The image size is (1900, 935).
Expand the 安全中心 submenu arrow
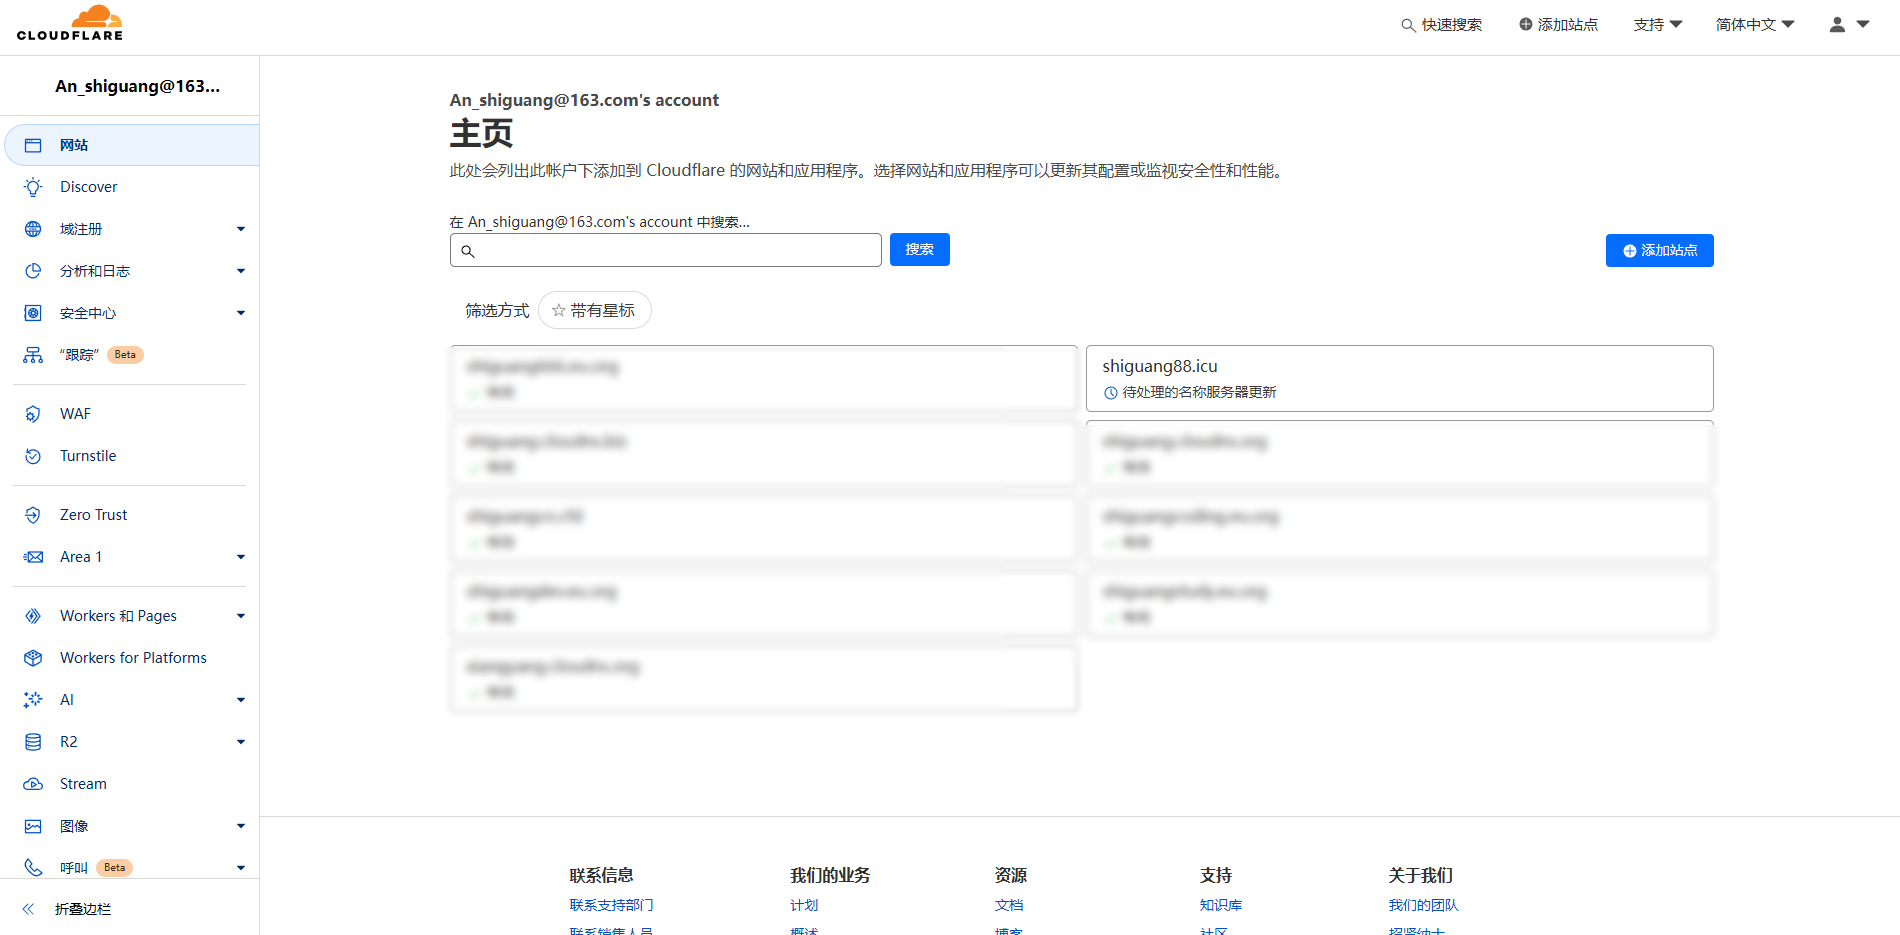(241, 313)
